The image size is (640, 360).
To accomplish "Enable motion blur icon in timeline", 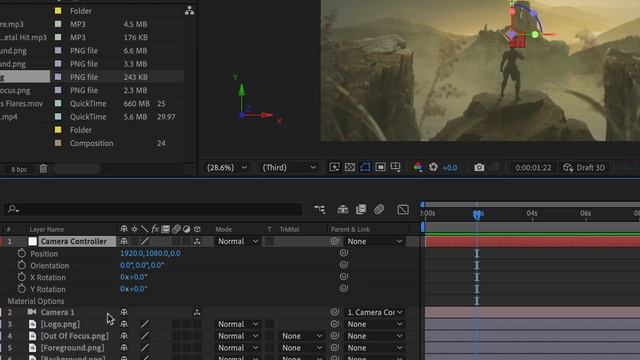I will 379,209.
